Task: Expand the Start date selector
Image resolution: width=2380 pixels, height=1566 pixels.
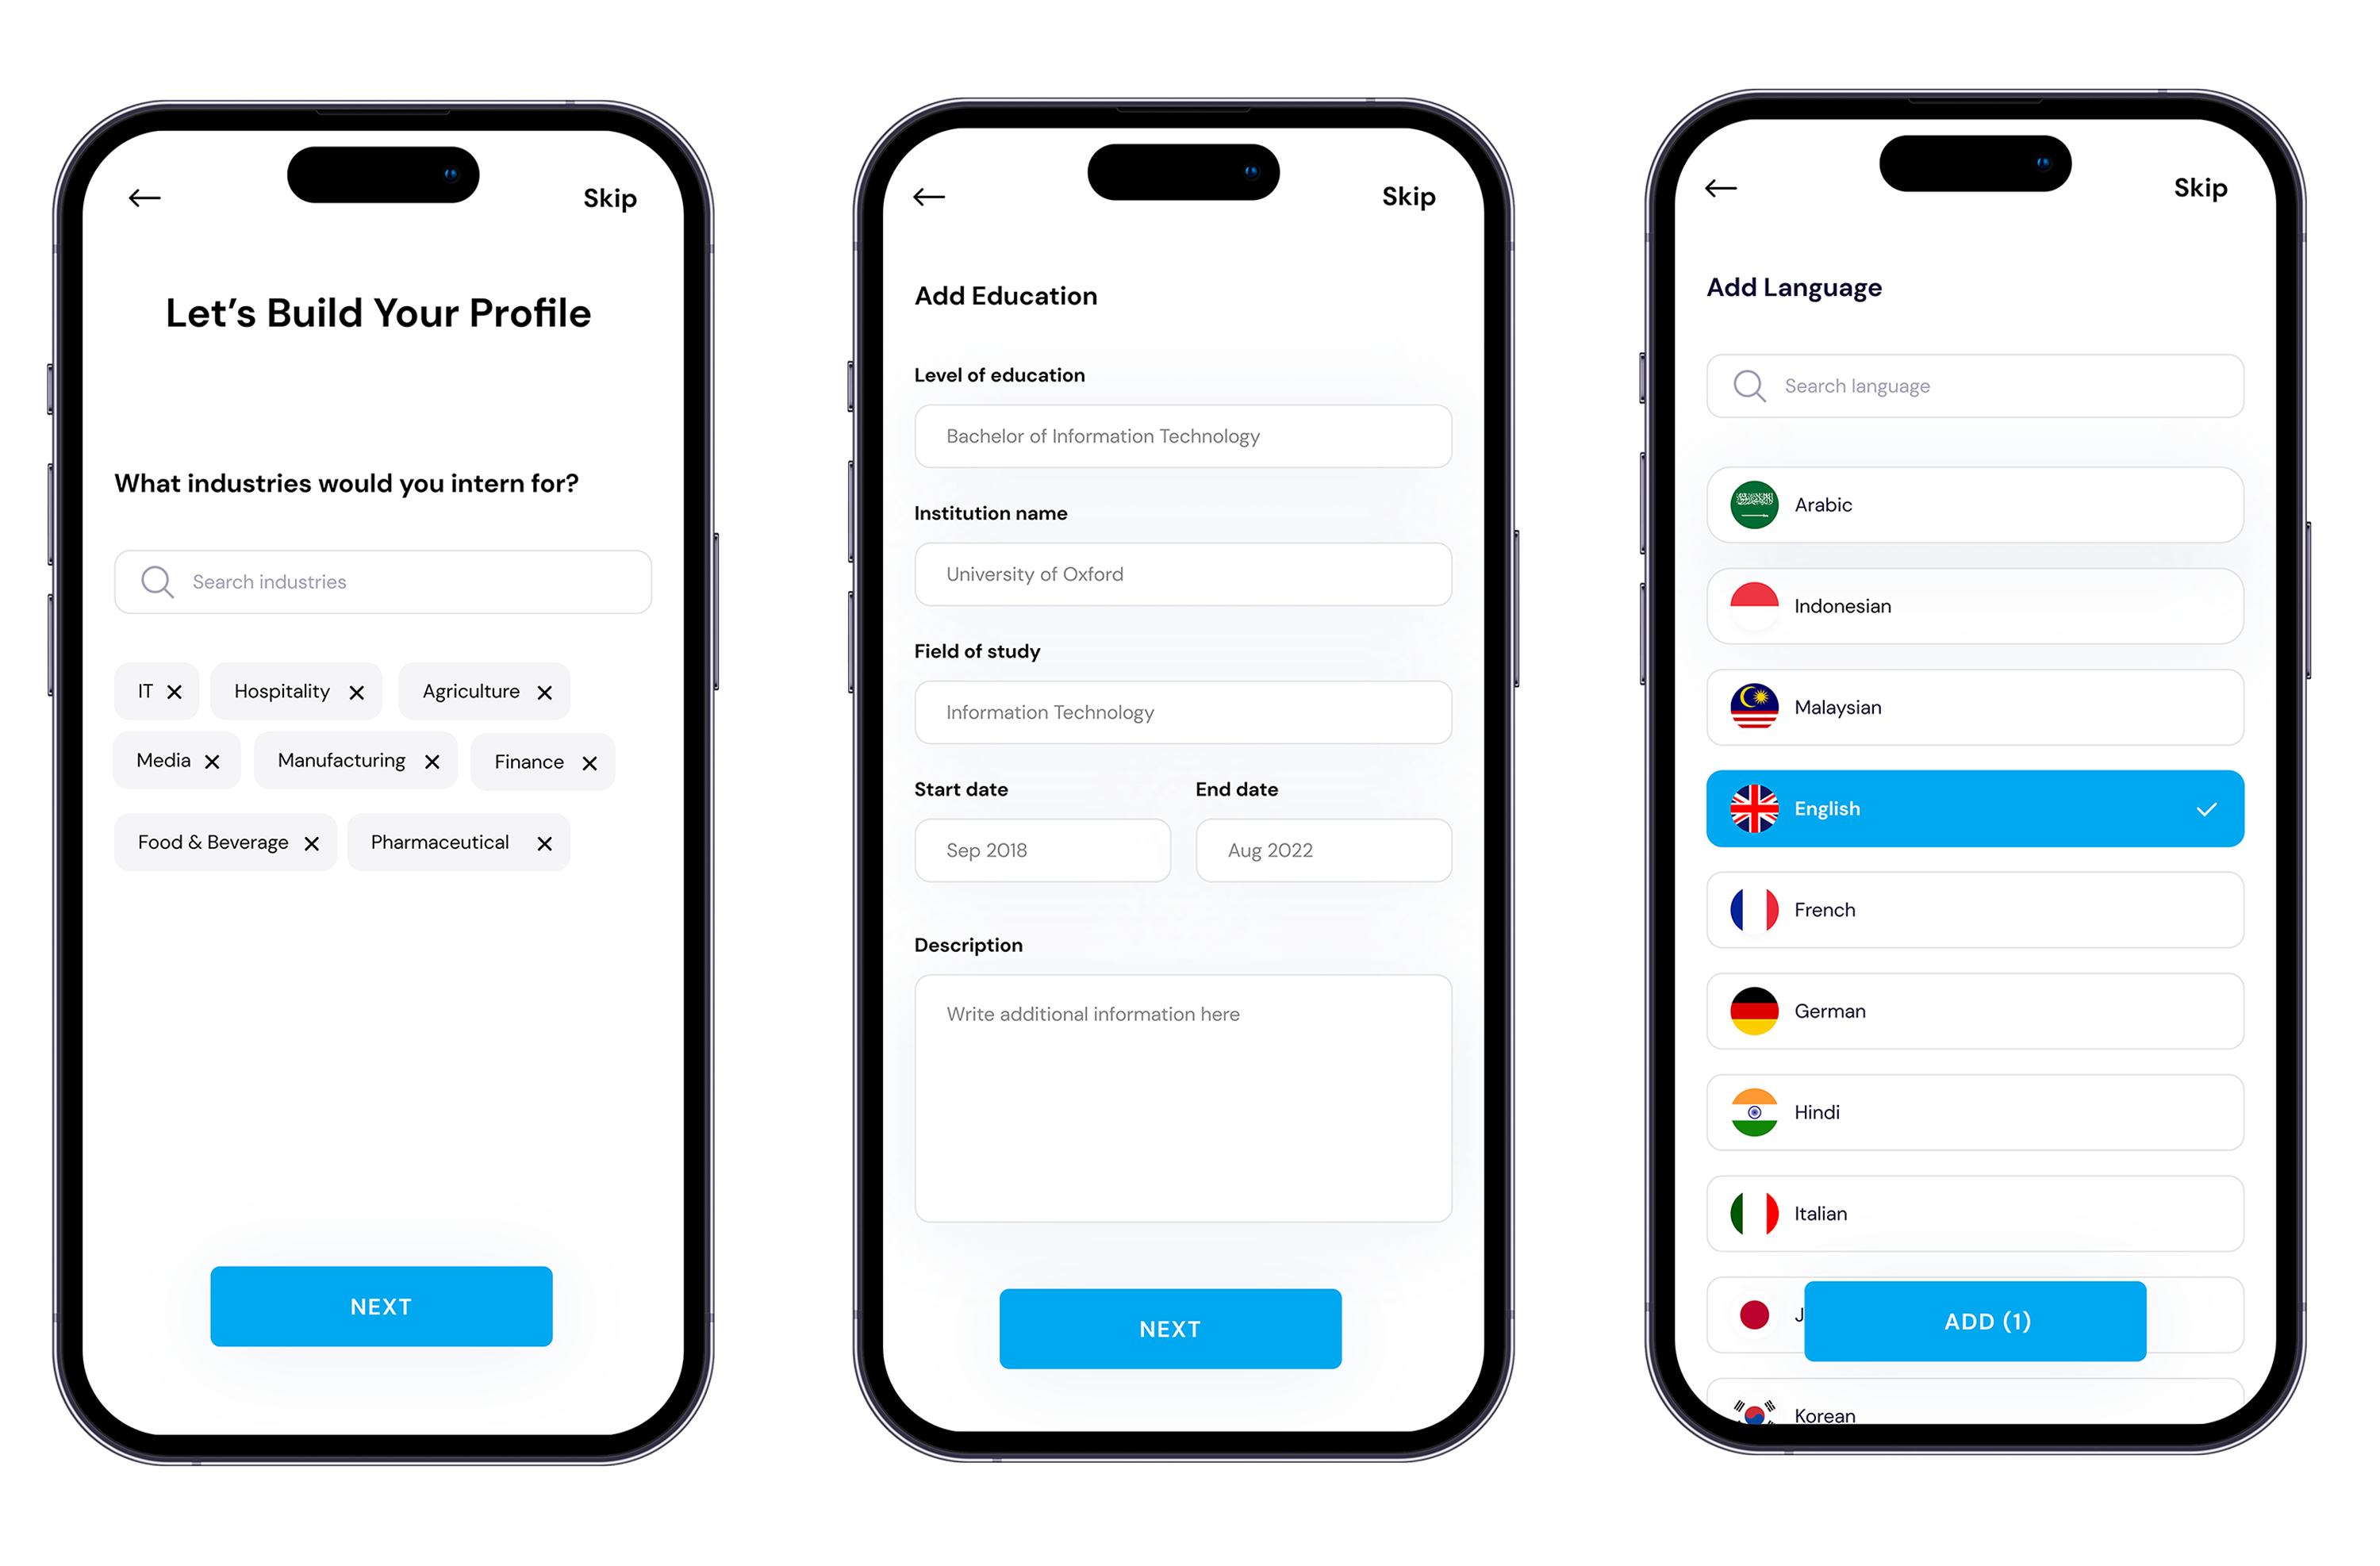Action: pyautogui.click(x=1042, y=850)
